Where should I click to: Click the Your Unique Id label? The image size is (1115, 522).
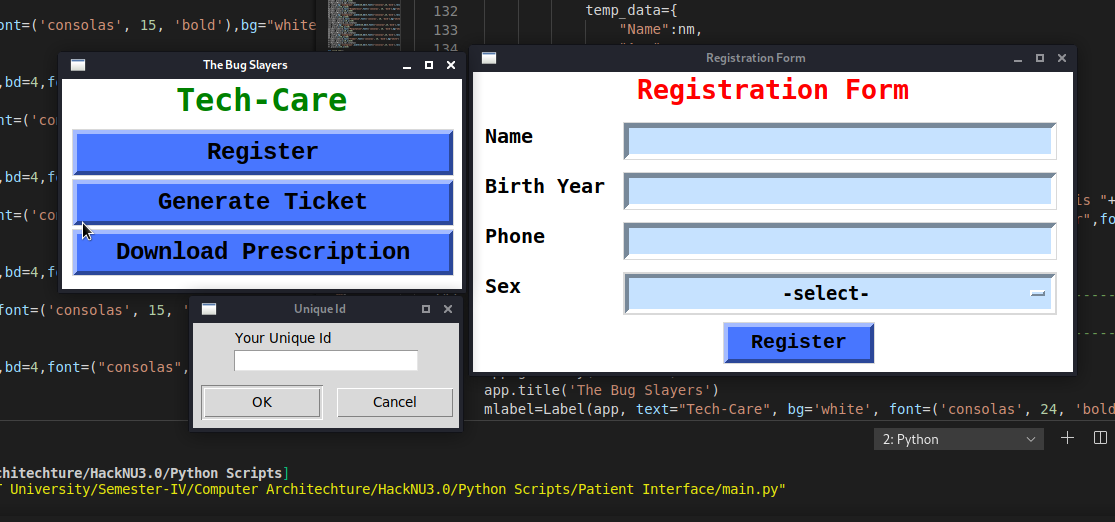(283, 339)
